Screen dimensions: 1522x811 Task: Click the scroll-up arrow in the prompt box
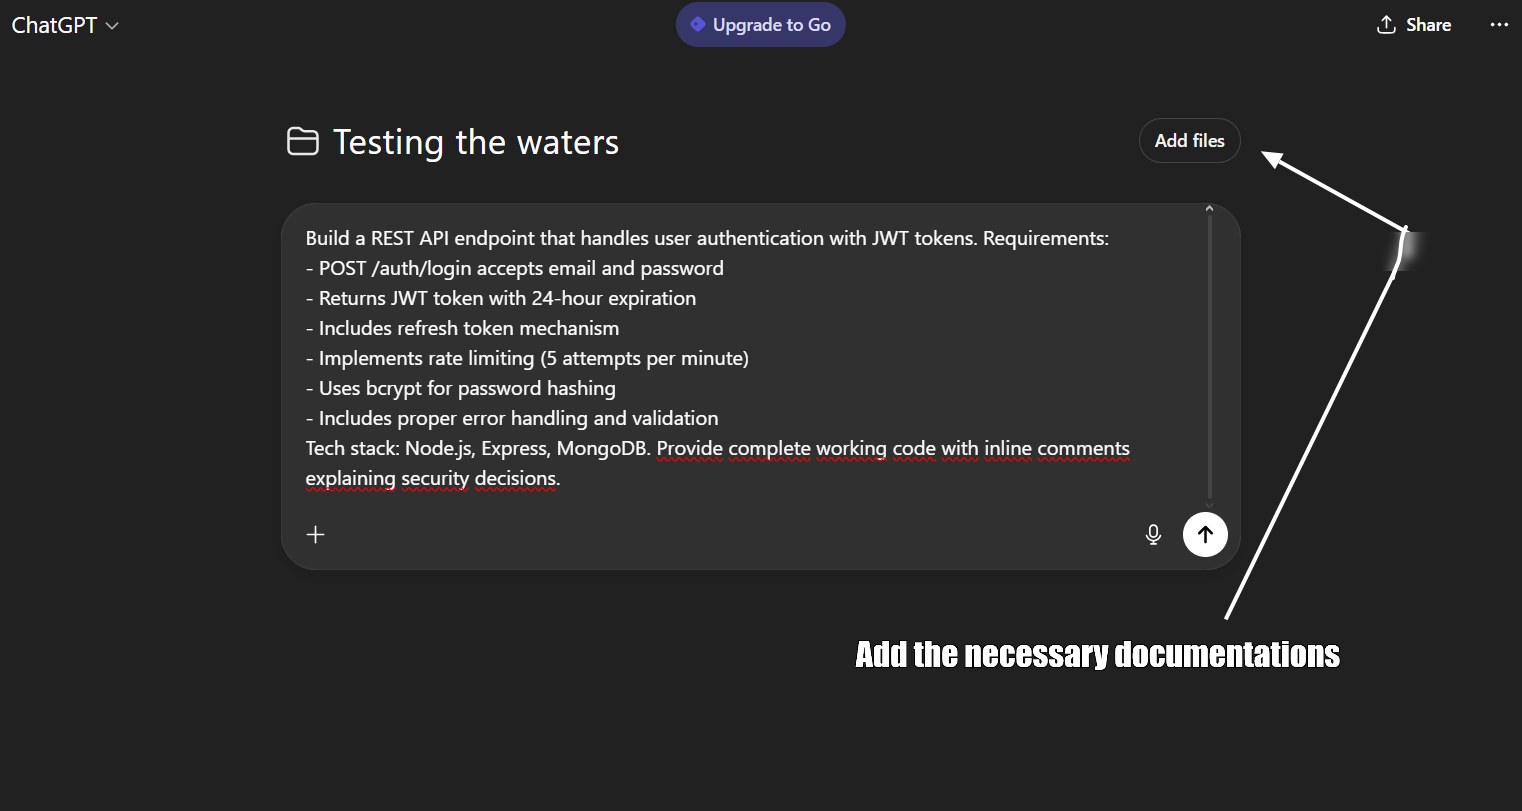tap(1209, 209)
